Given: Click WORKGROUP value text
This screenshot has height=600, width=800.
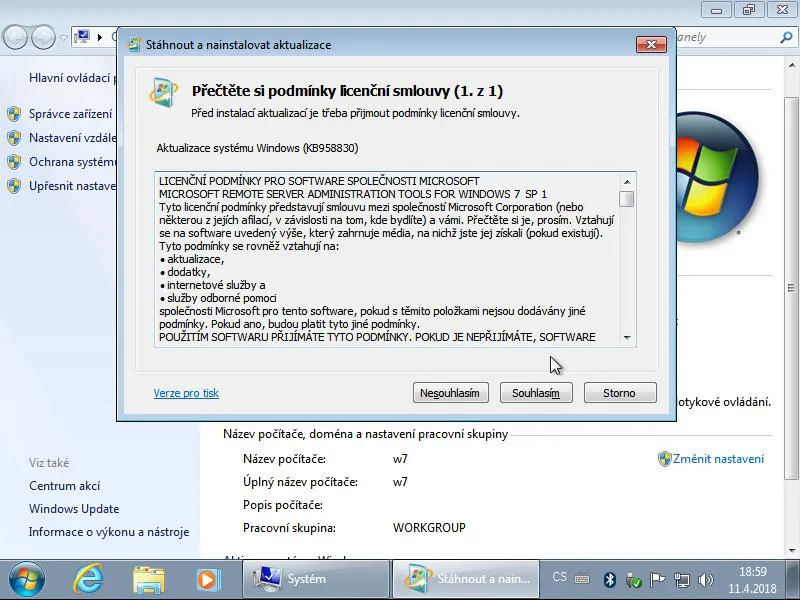Looking at the screenshot, I should pyautogui.click(x=429, y=528).
